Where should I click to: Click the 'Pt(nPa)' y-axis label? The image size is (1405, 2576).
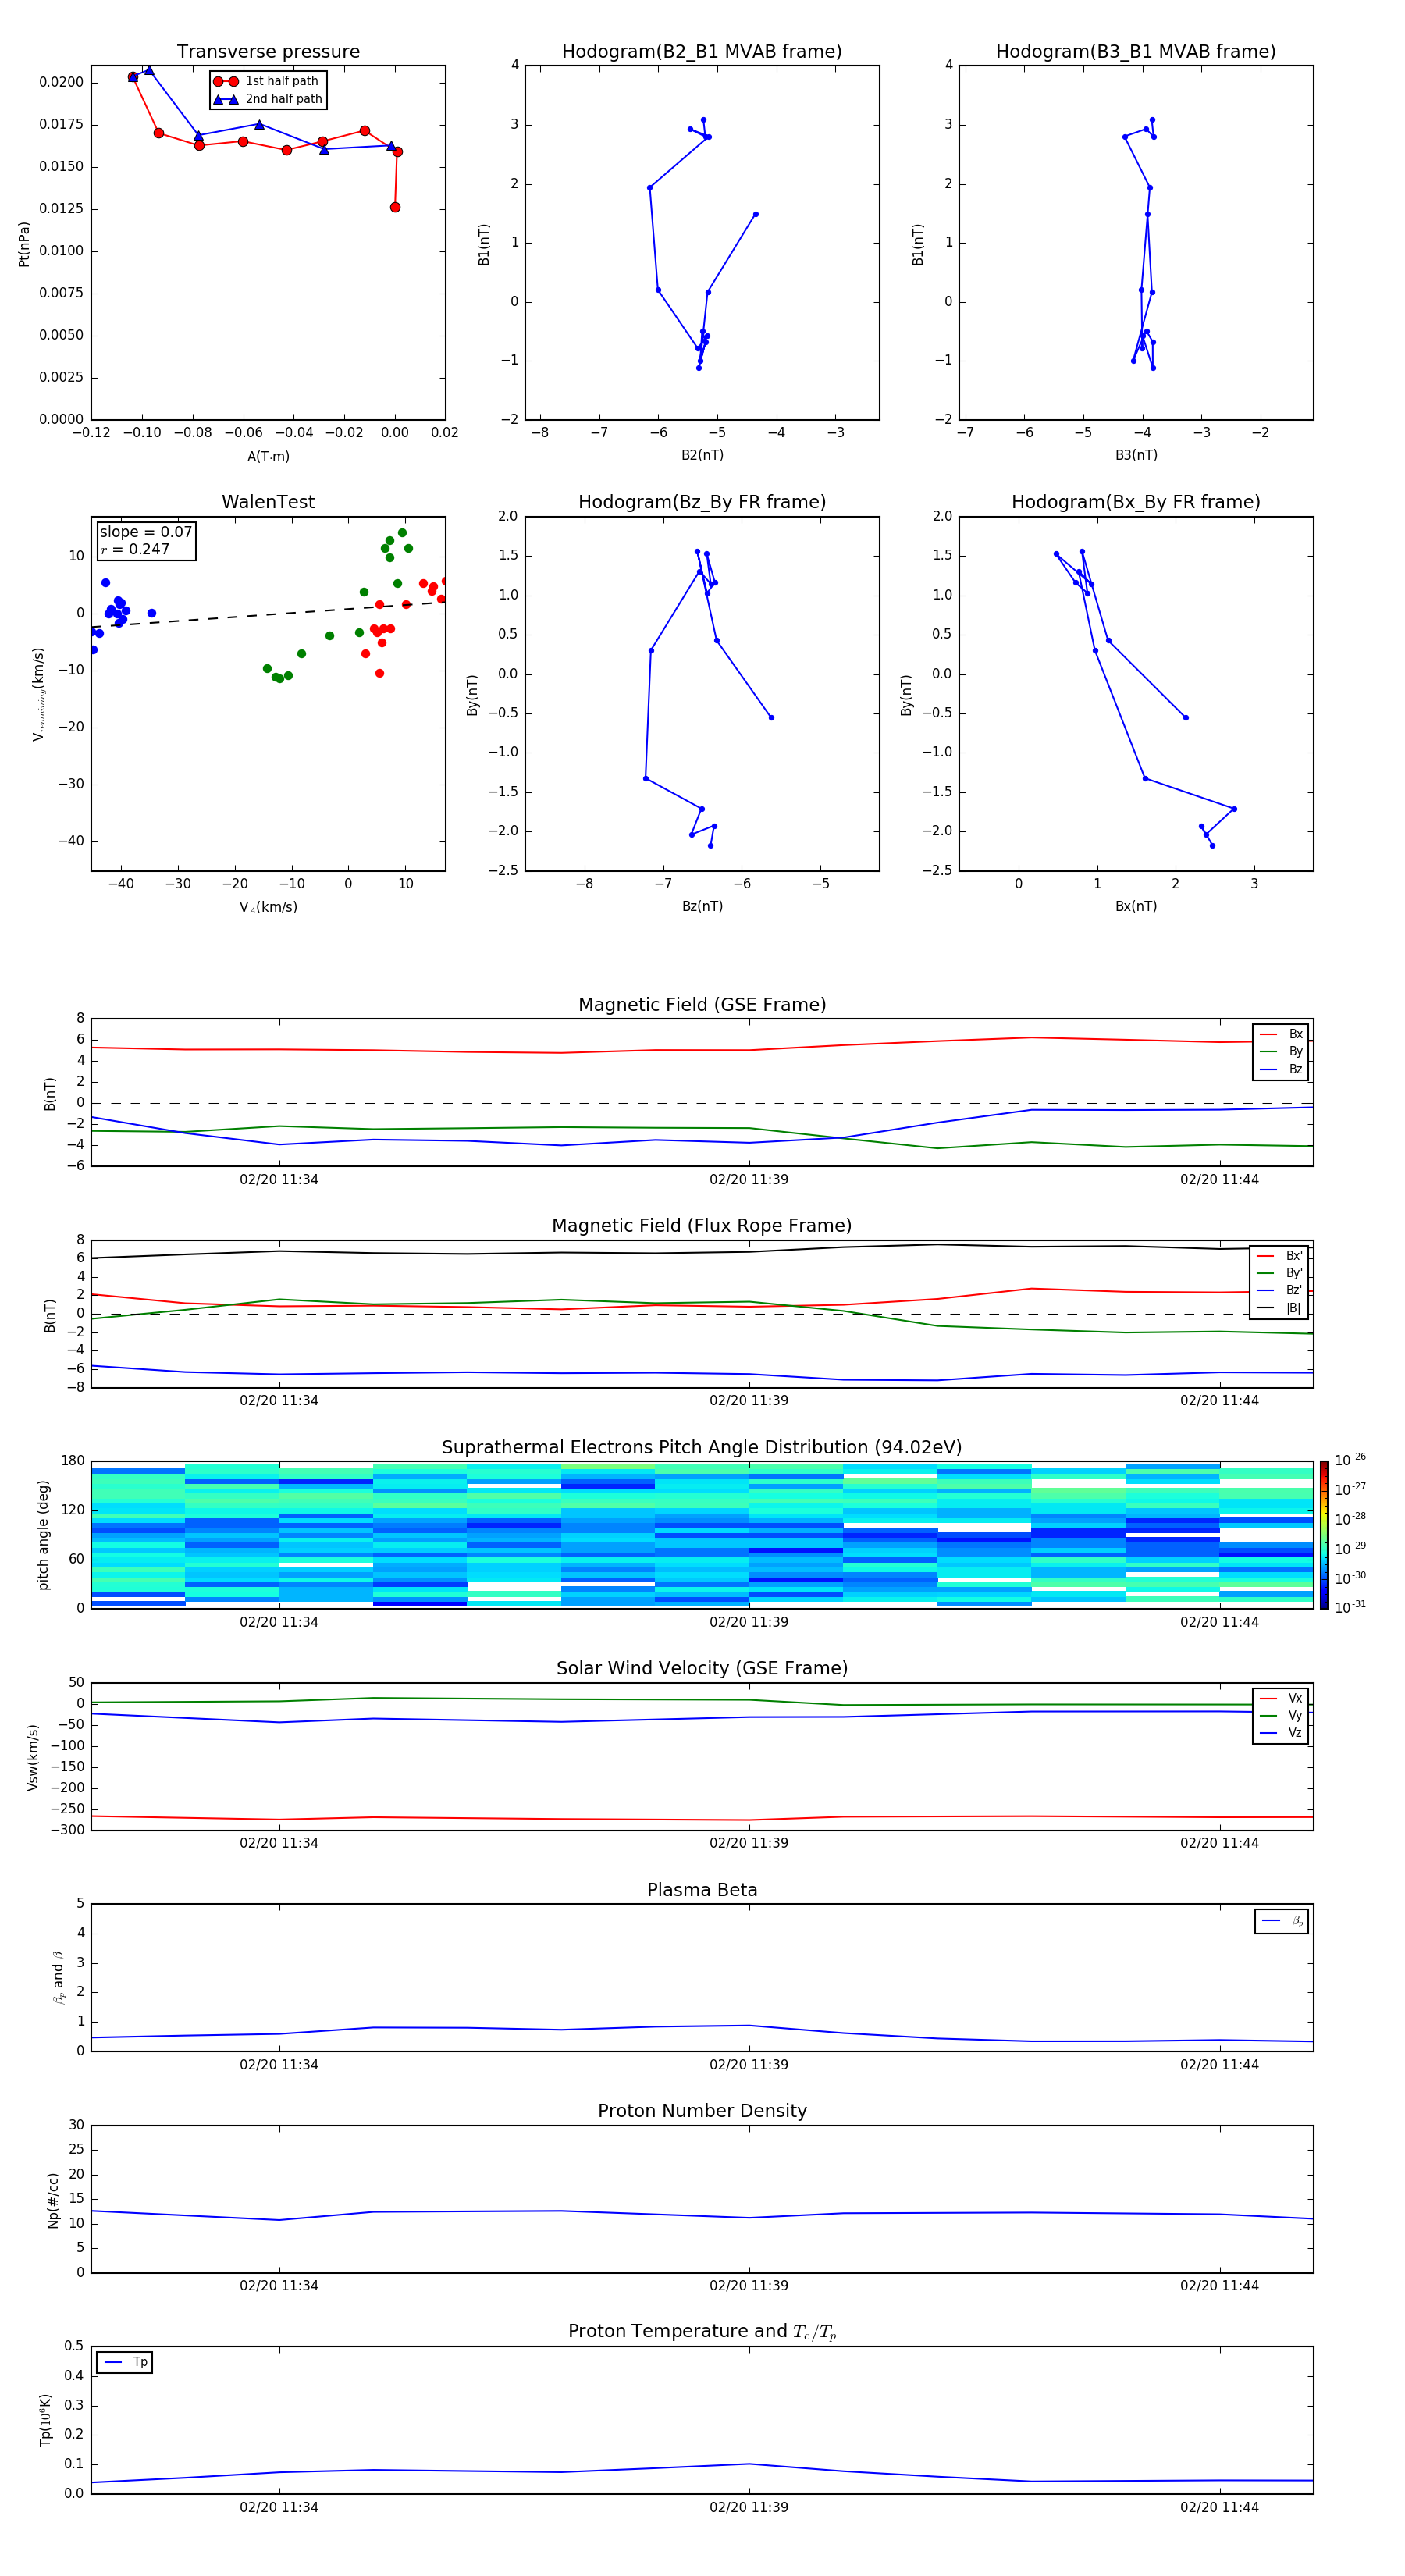click(24, 243)
